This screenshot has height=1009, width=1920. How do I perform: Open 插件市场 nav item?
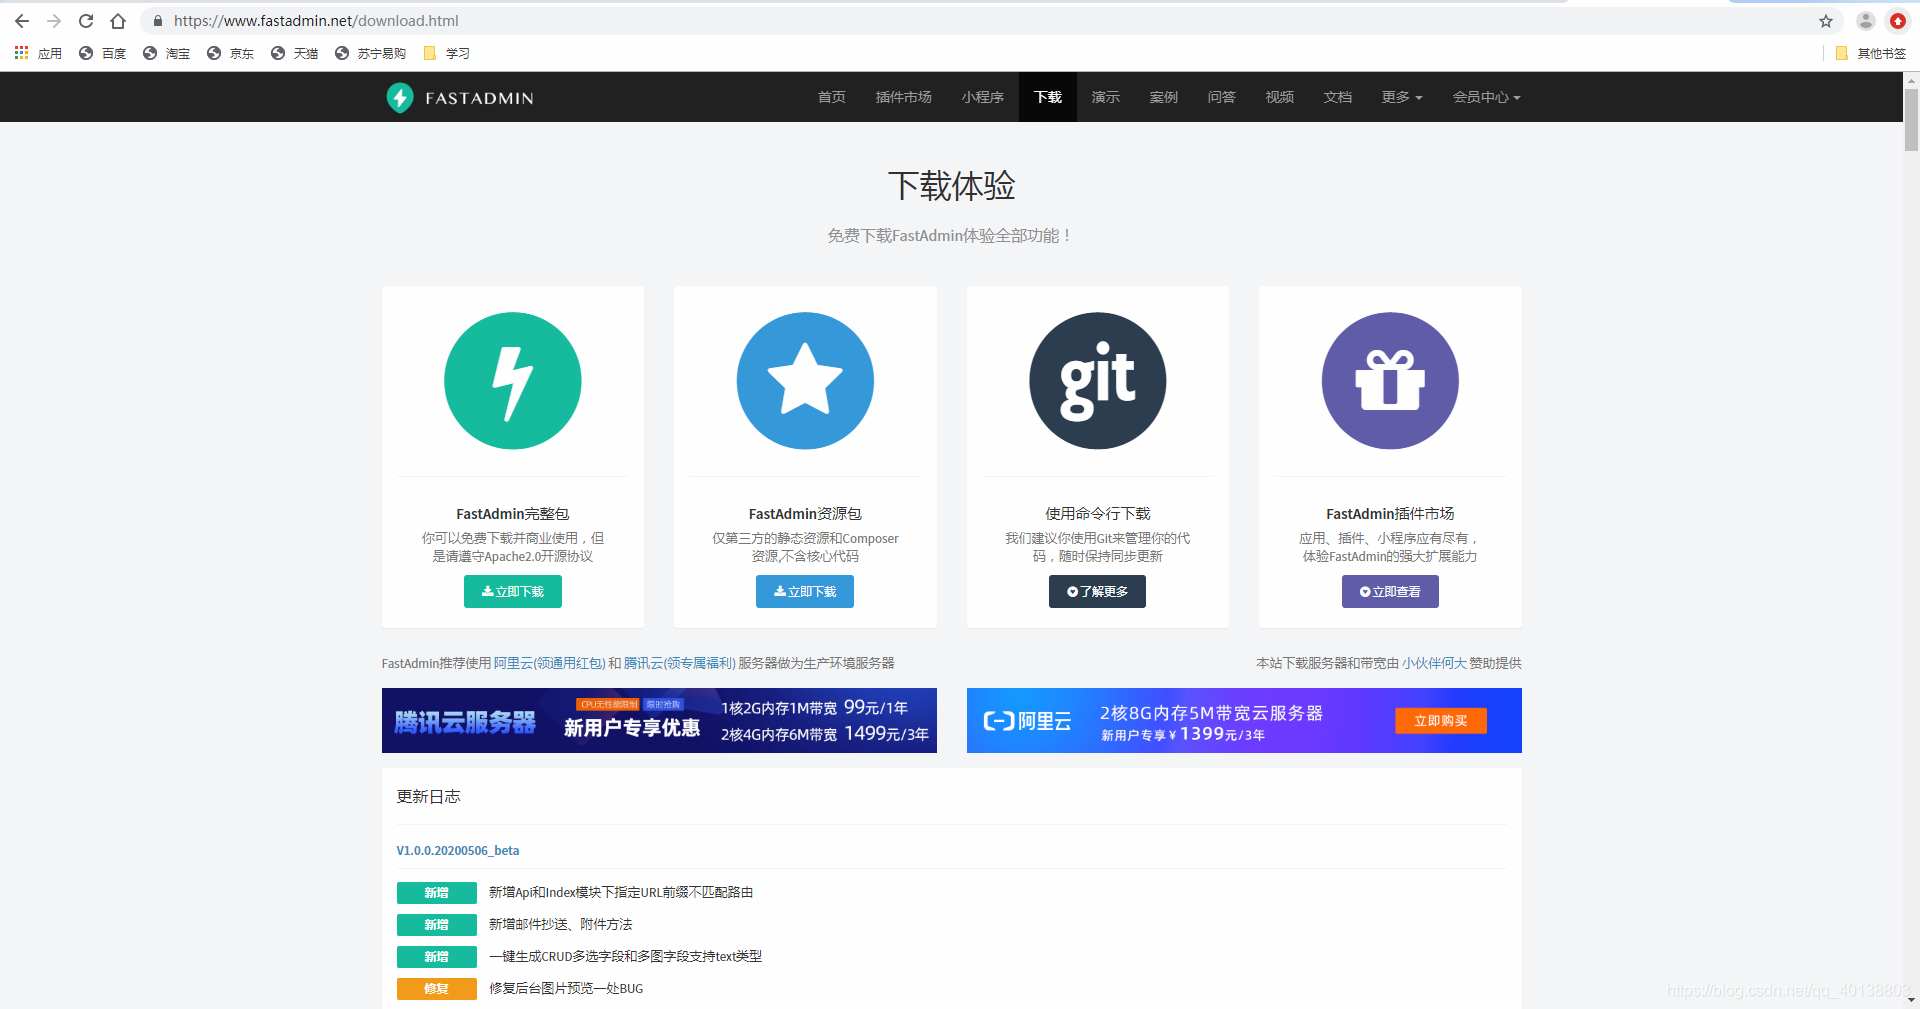[904, 97]
